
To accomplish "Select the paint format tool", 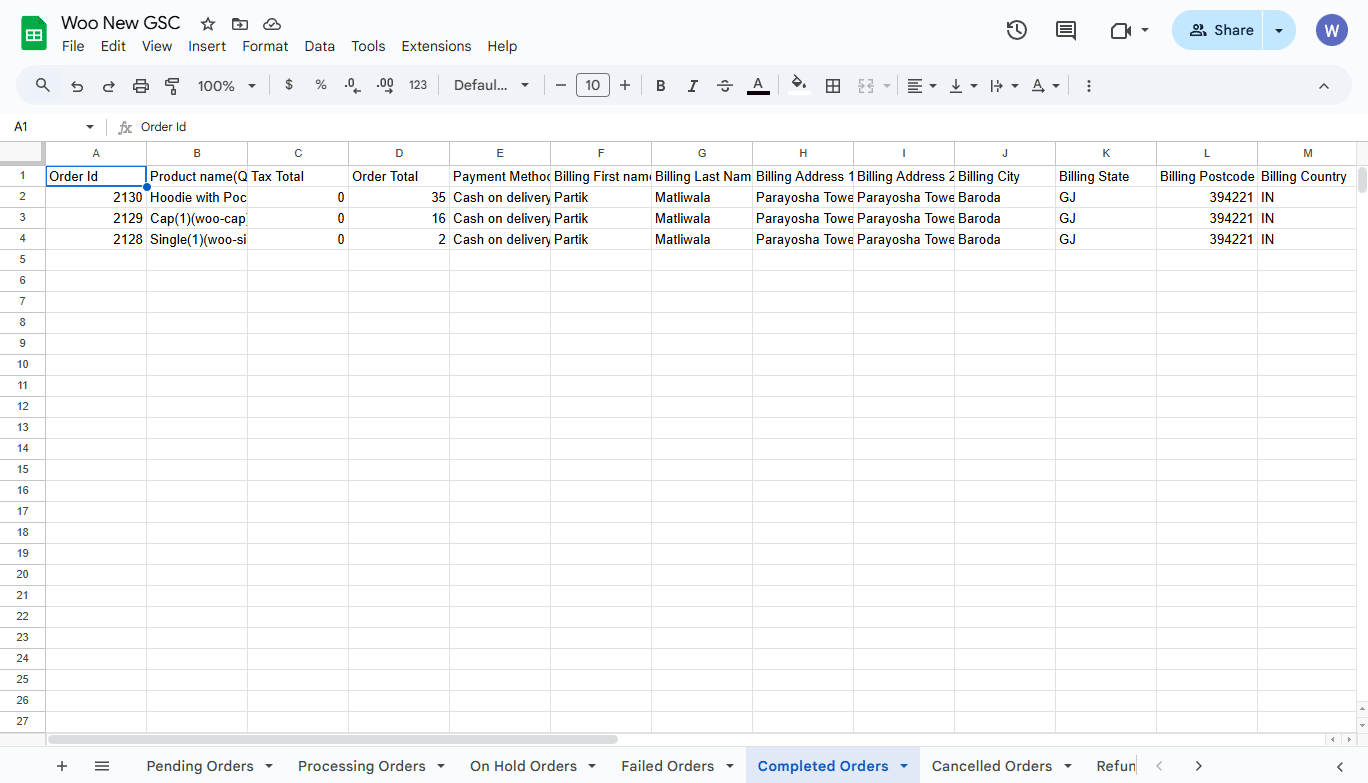I will [172, 86].
